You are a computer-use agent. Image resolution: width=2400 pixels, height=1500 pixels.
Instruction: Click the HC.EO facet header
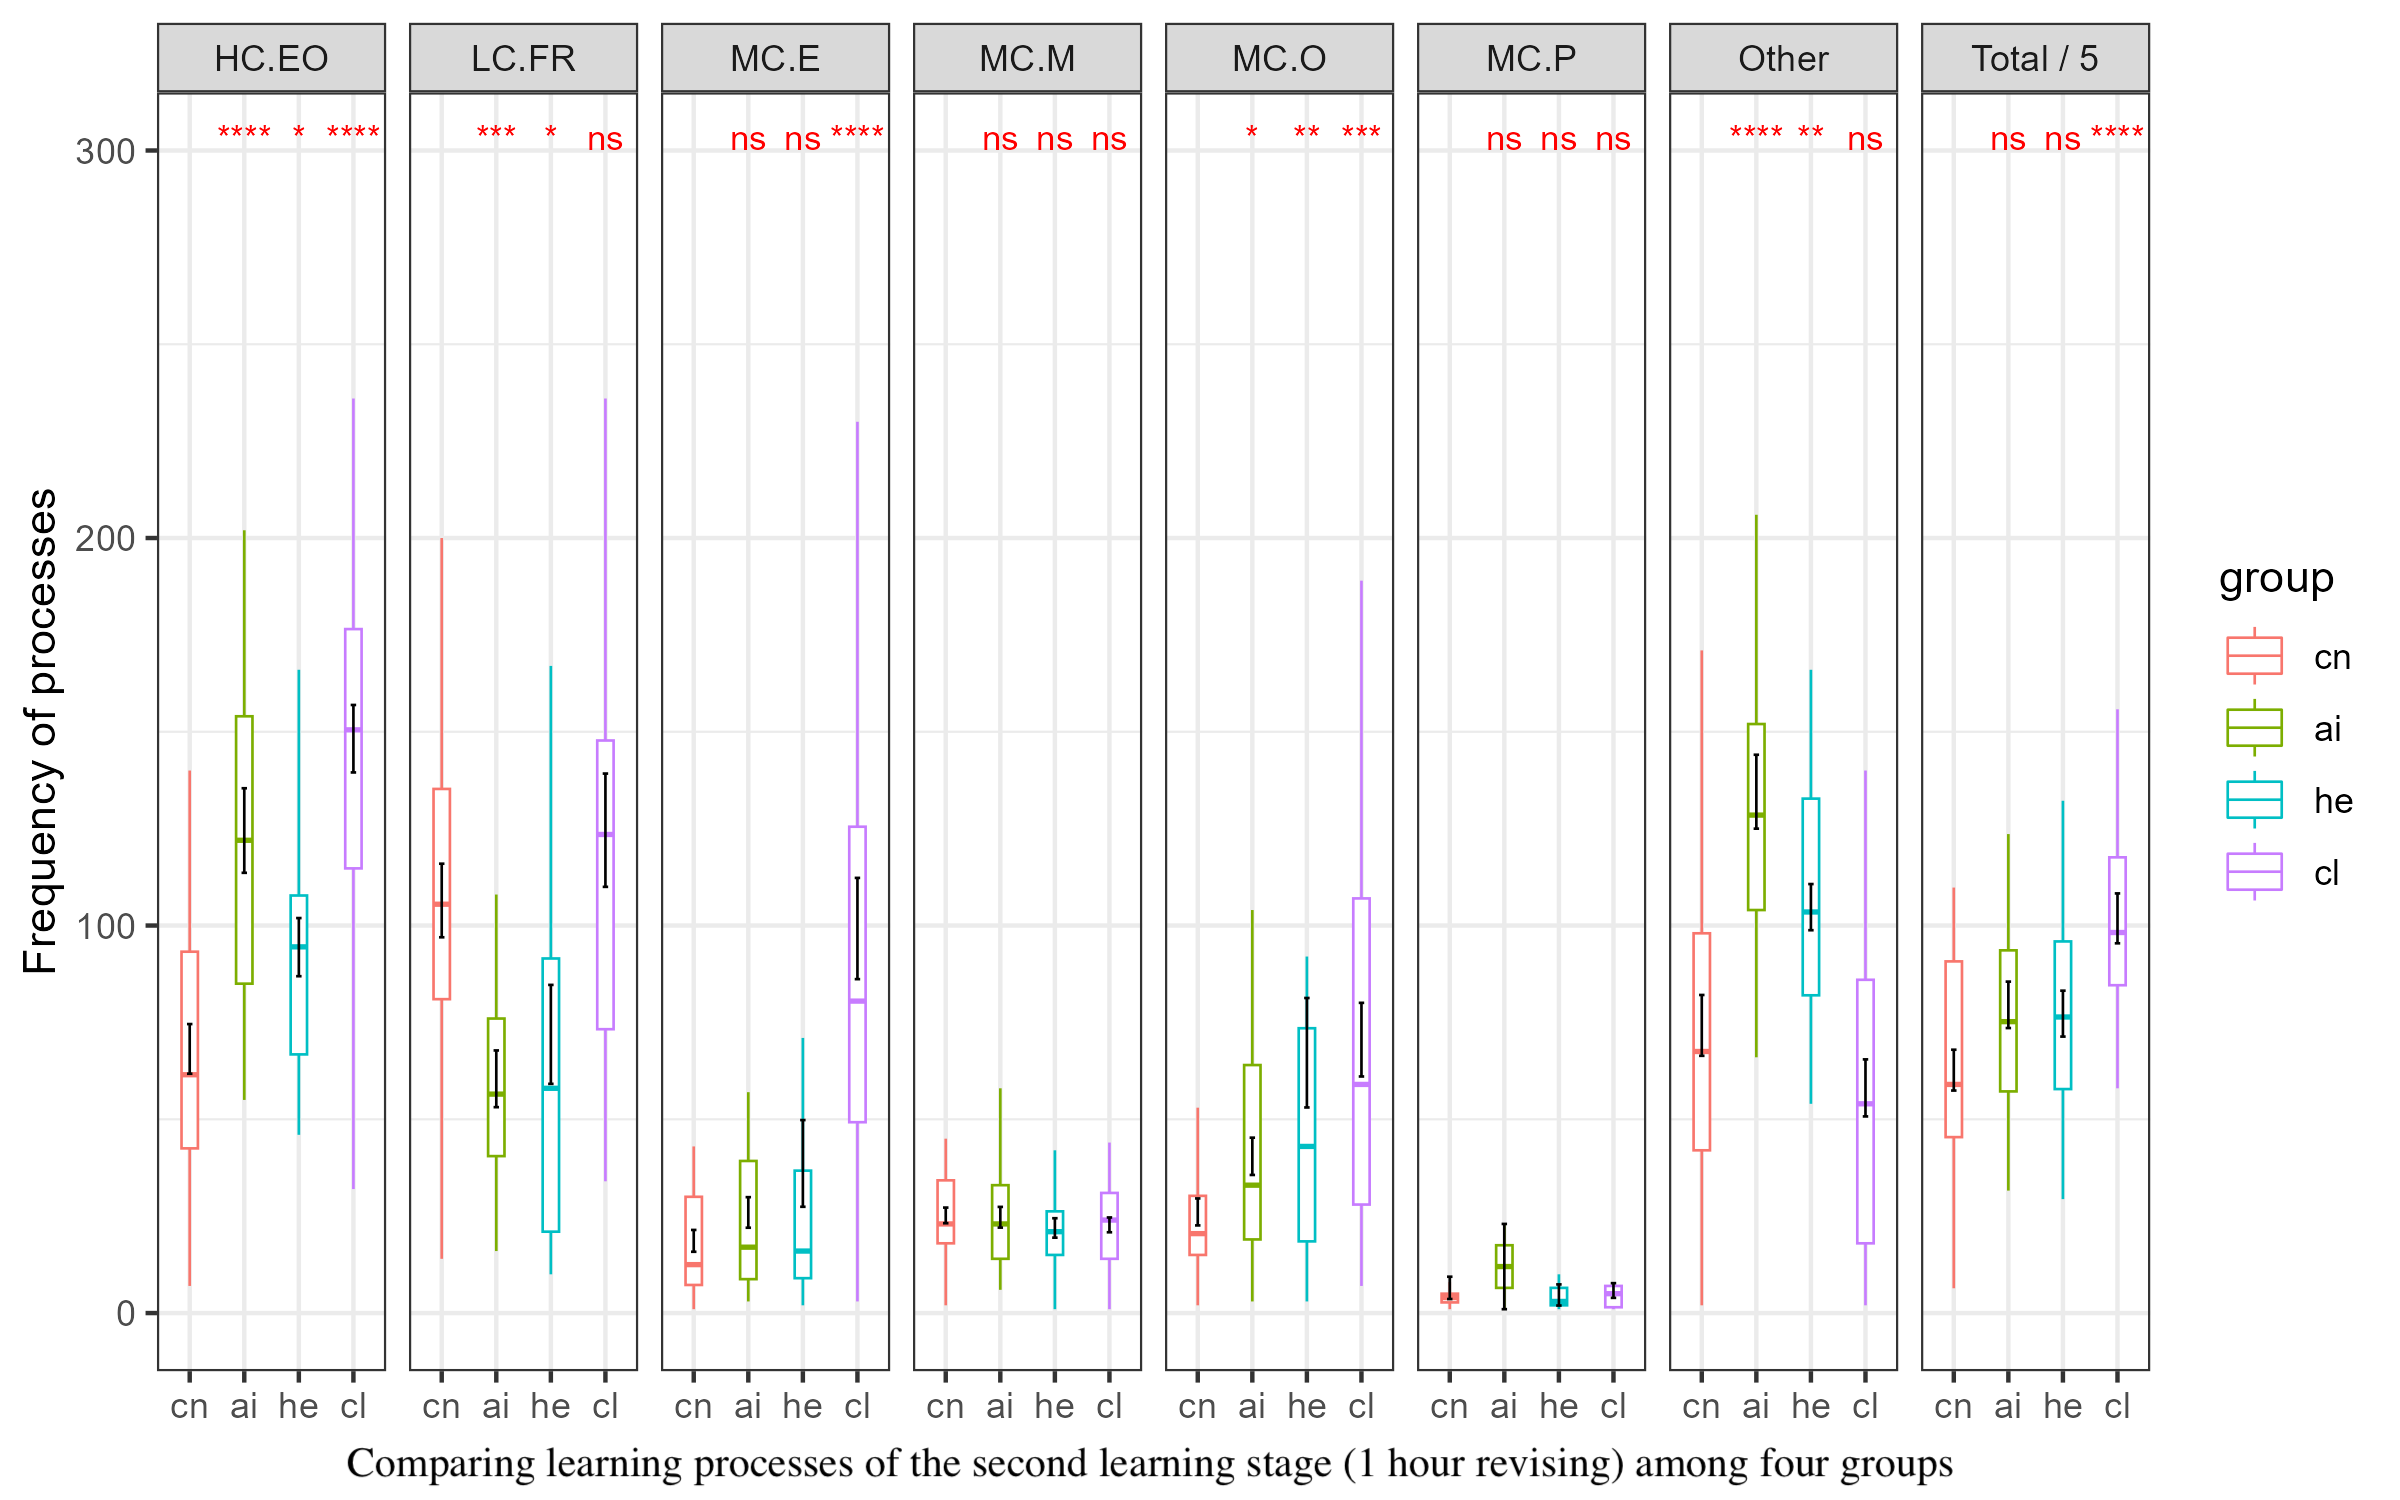pos(271,58)
